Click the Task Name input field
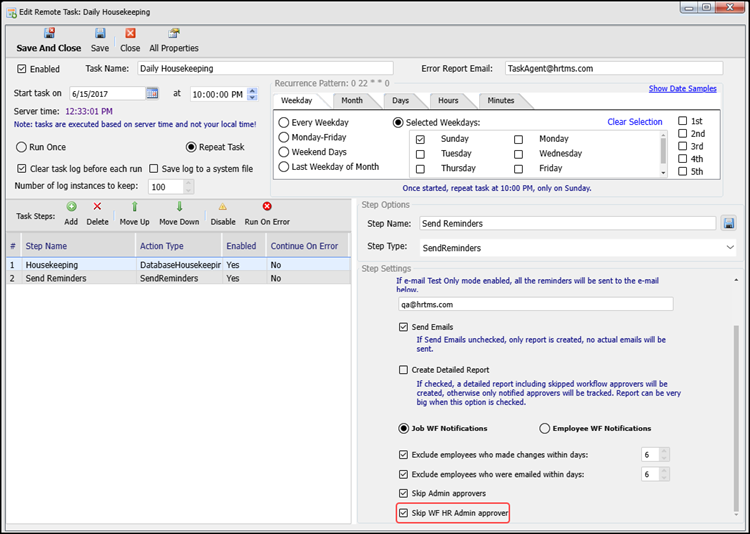The image size is (750, 534). [x=264, y=69]
